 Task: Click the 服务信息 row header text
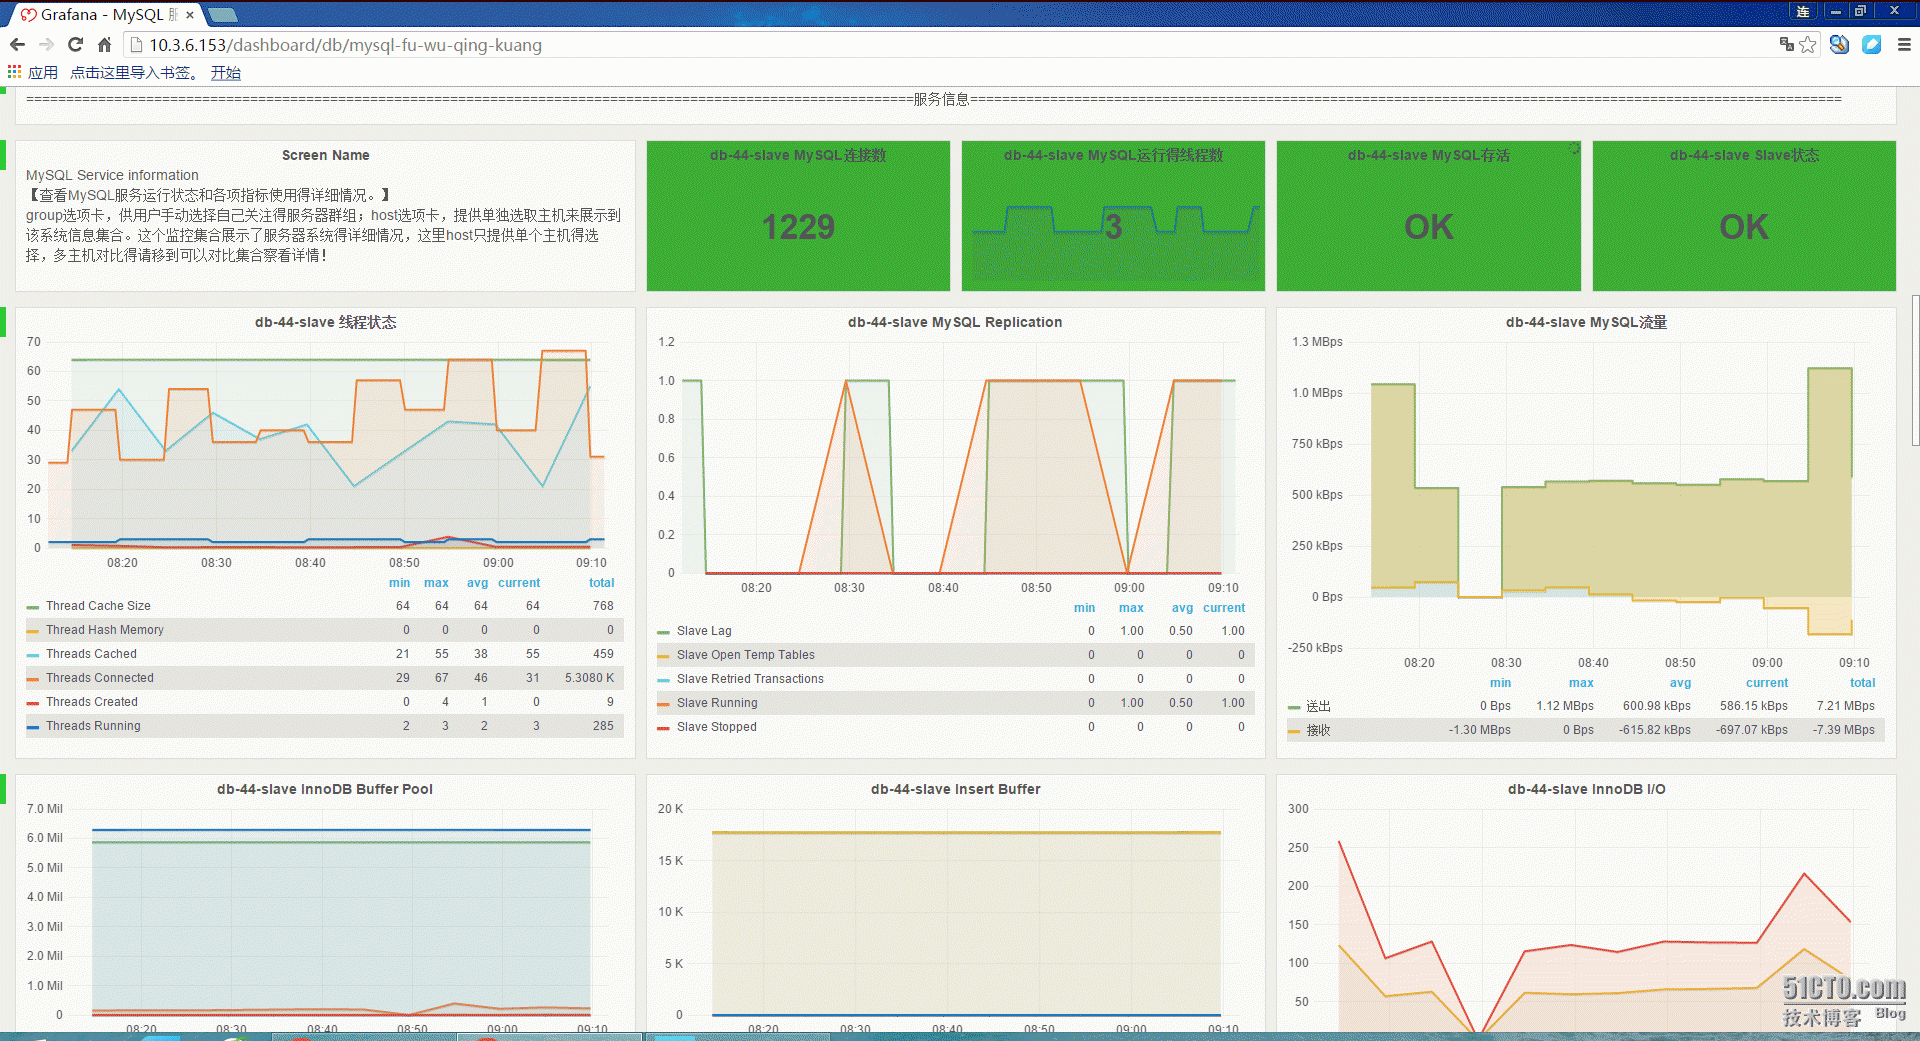(941, 99)
